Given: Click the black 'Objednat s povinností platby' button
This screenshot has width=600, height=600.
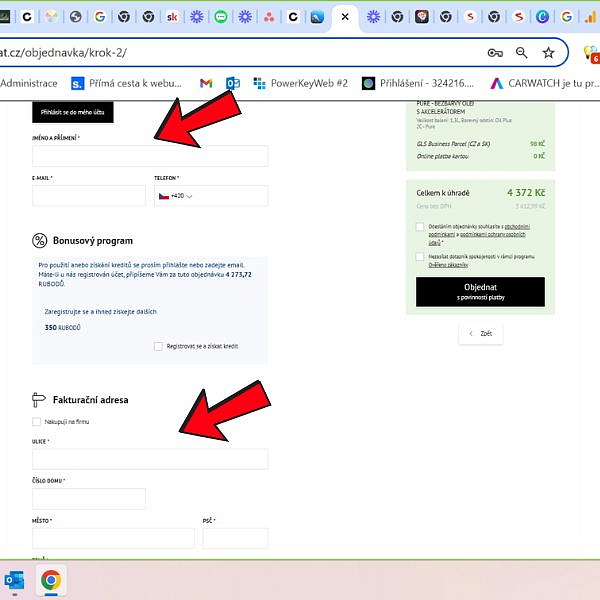Looking at the screenshot, I should (480, 292).
